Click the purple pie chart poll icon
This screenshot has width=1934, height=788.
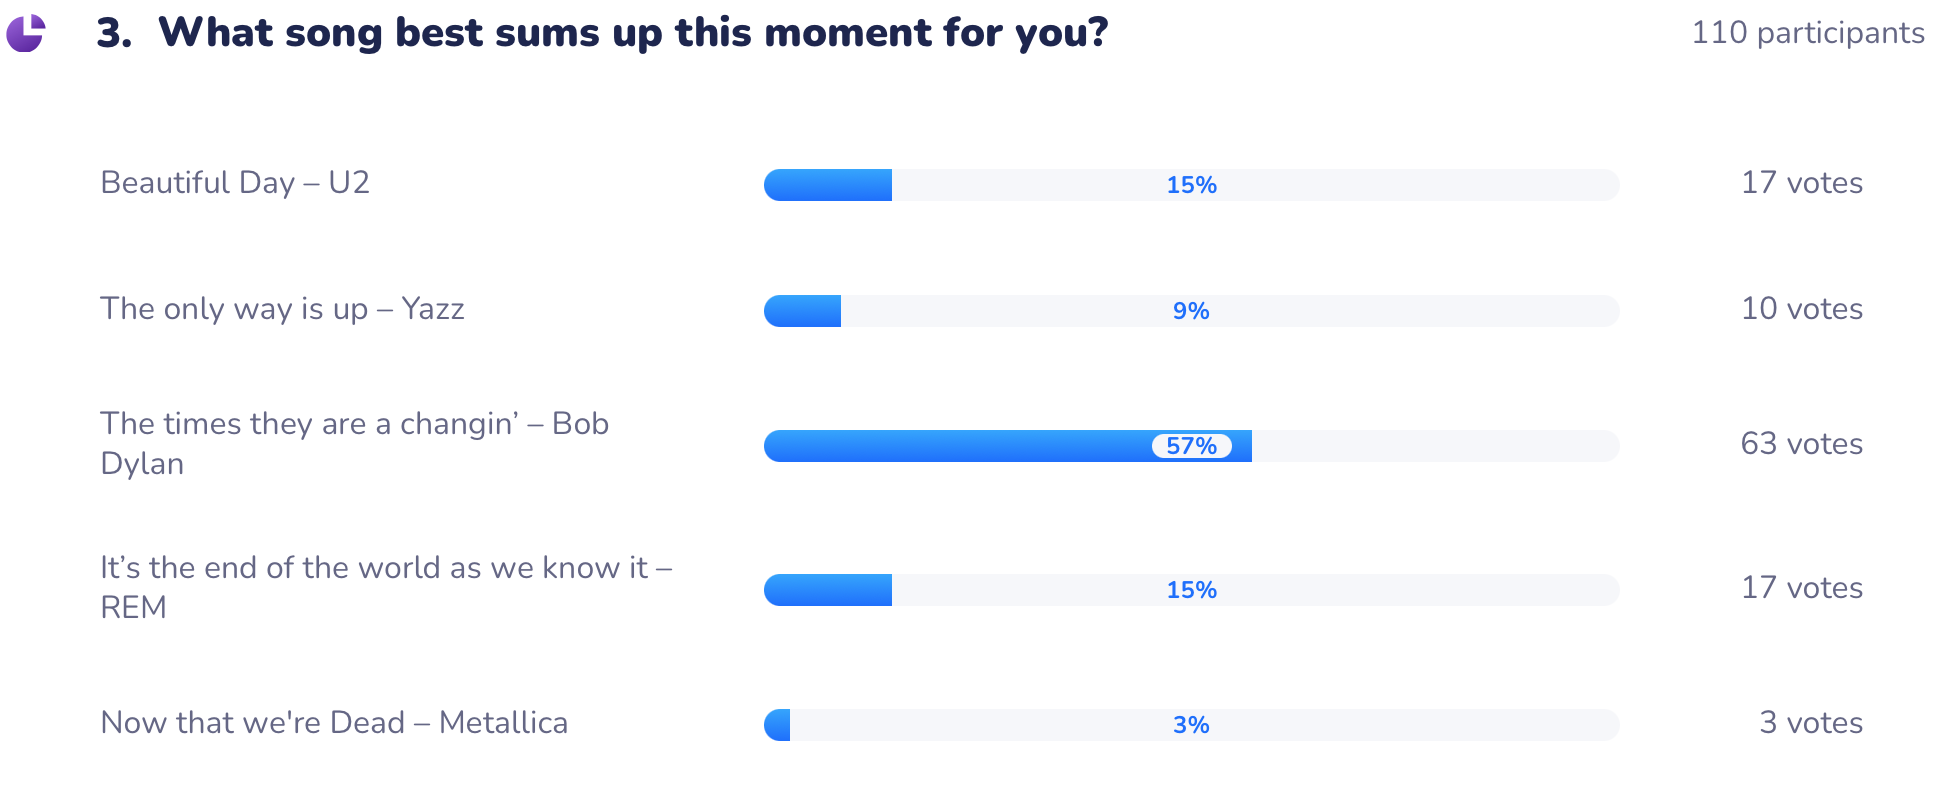(25, 33)
